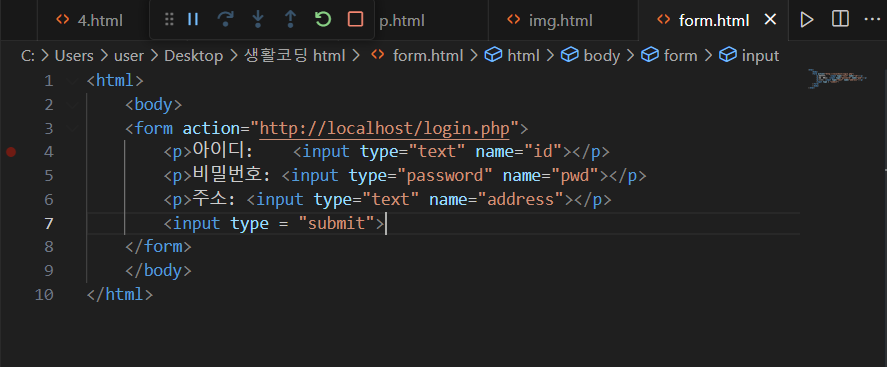Collapse the body fold on line 2
Screen dimensions: 887x367
click(x=72, y=105)
